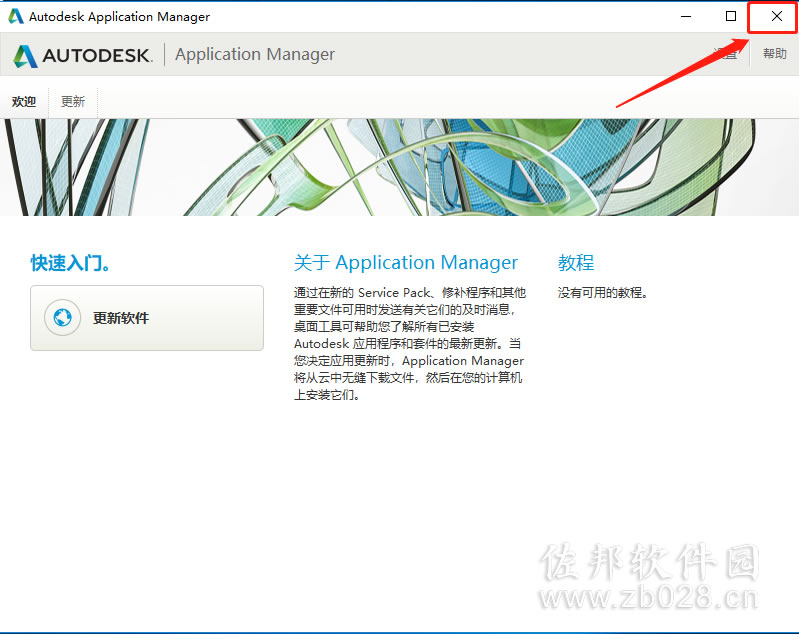Image resolution: width=799 pixels, height=634 pixels.
Task: Click the green and blue banner image
Action: point(400,167)
